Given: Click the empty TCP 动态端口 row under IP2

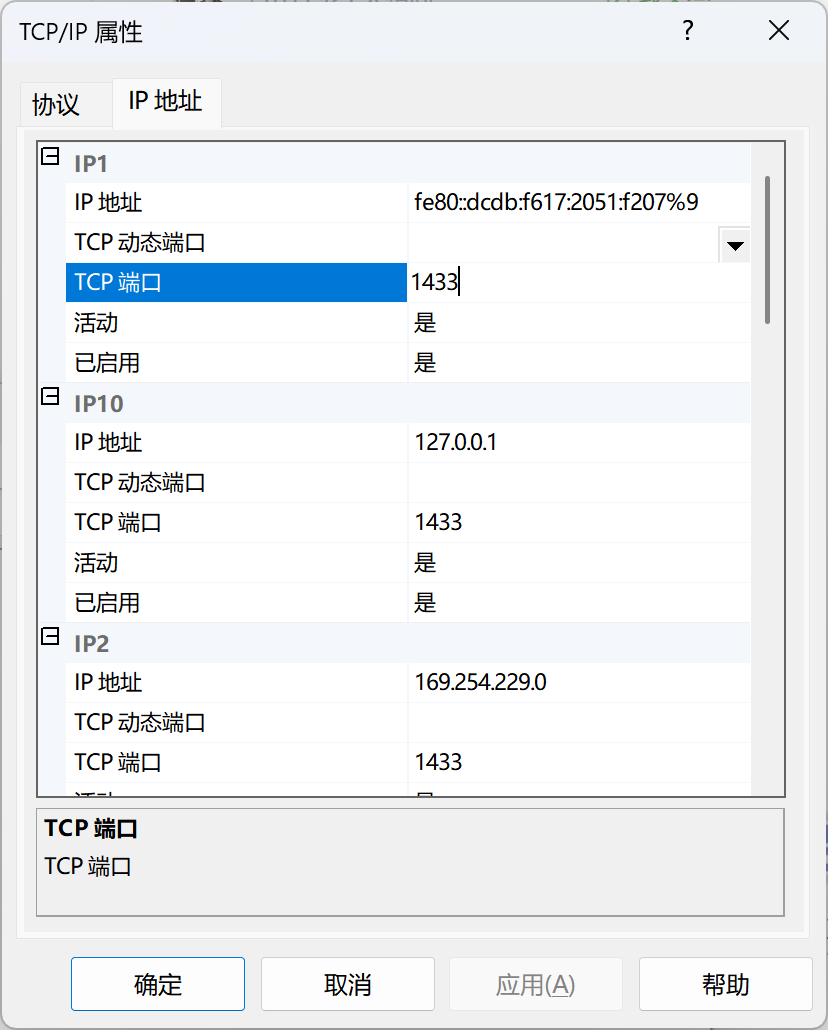Looking at the screenshot, I should pyautogui.click(x=500, y=722).
